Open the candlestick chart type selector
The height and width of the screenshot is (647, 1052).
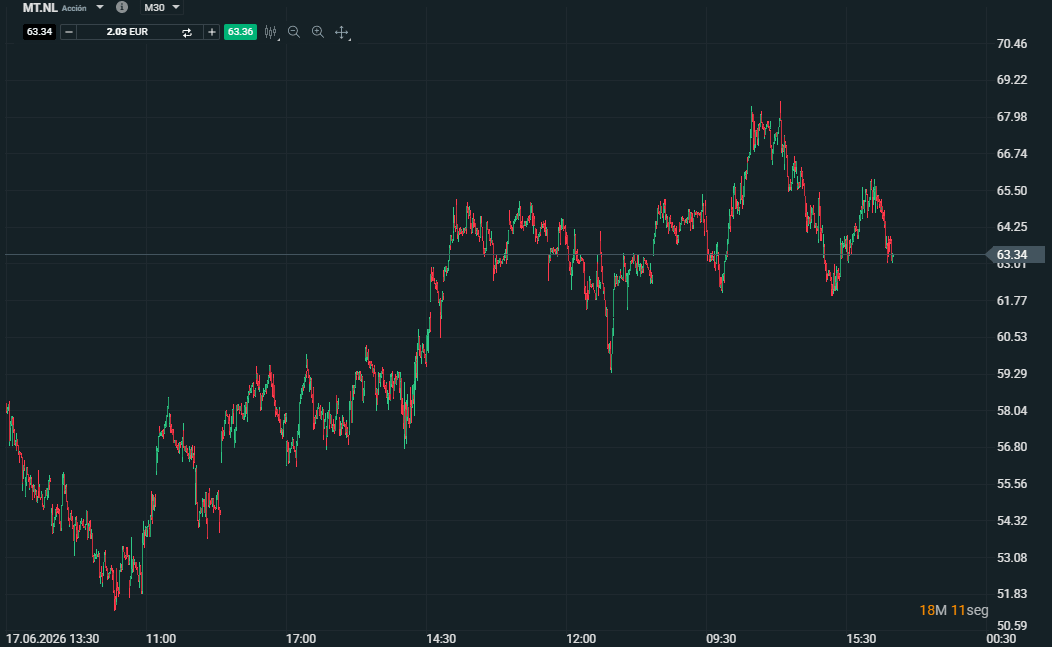pos(271,32)
